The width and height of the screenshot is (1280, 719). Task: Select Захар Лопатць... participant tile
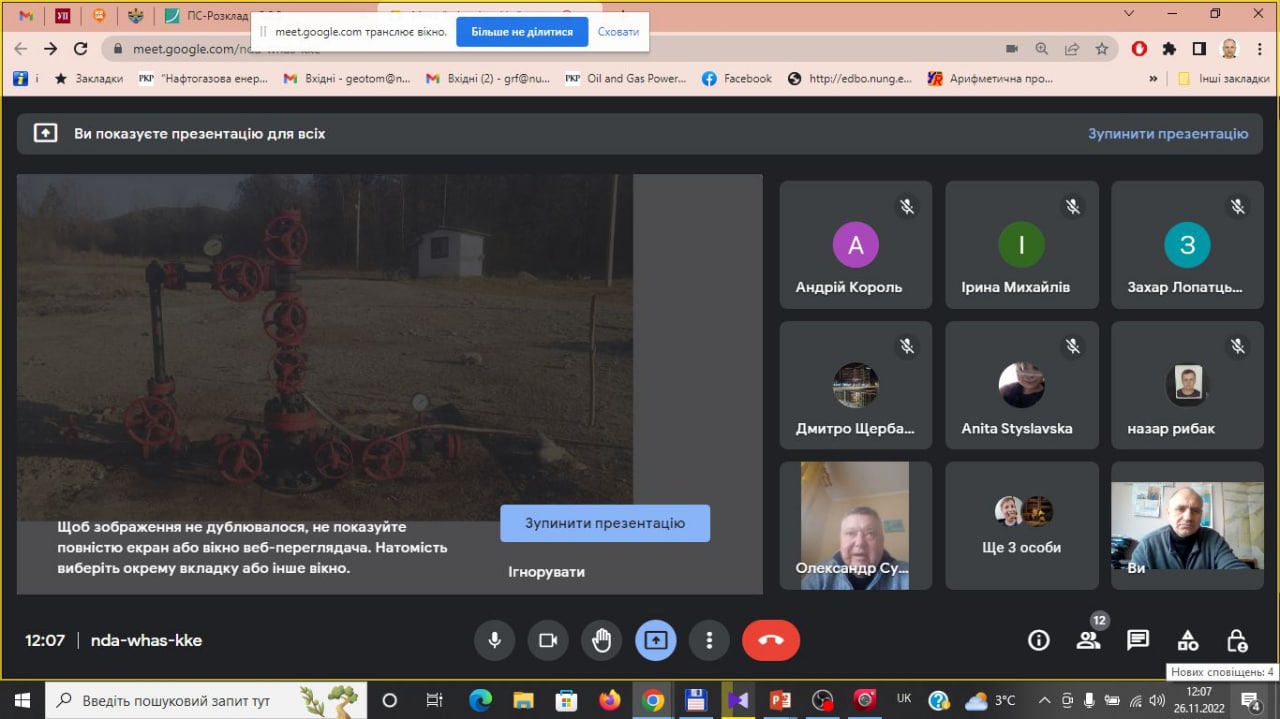pos(1187,244)
